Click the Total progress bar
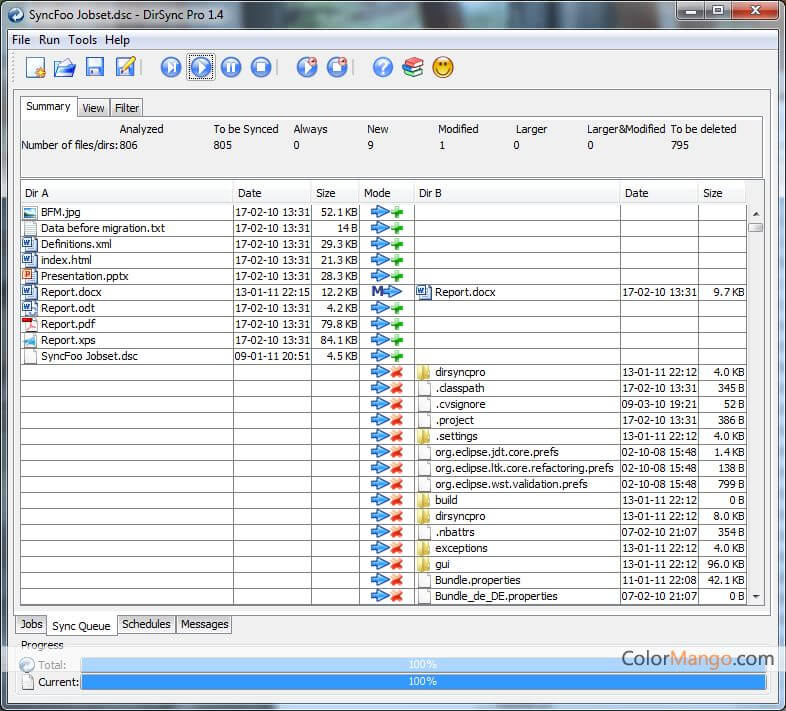786x711 pixels. [423, 665]
